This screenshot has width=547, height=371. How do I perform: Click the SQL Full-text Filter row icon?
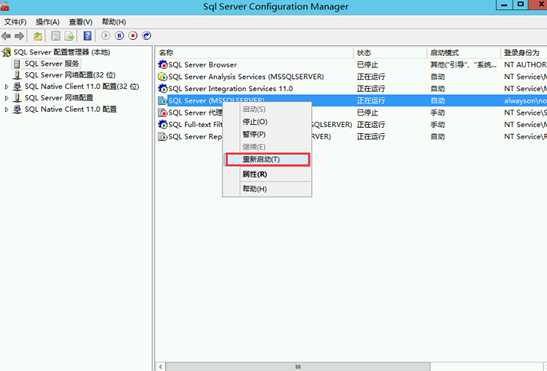163,124
